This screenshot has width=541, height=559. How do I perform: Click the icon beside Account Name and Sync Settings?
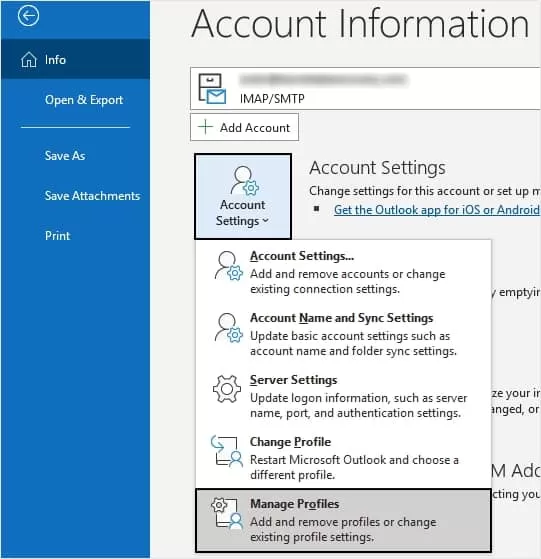pos(228,328)
